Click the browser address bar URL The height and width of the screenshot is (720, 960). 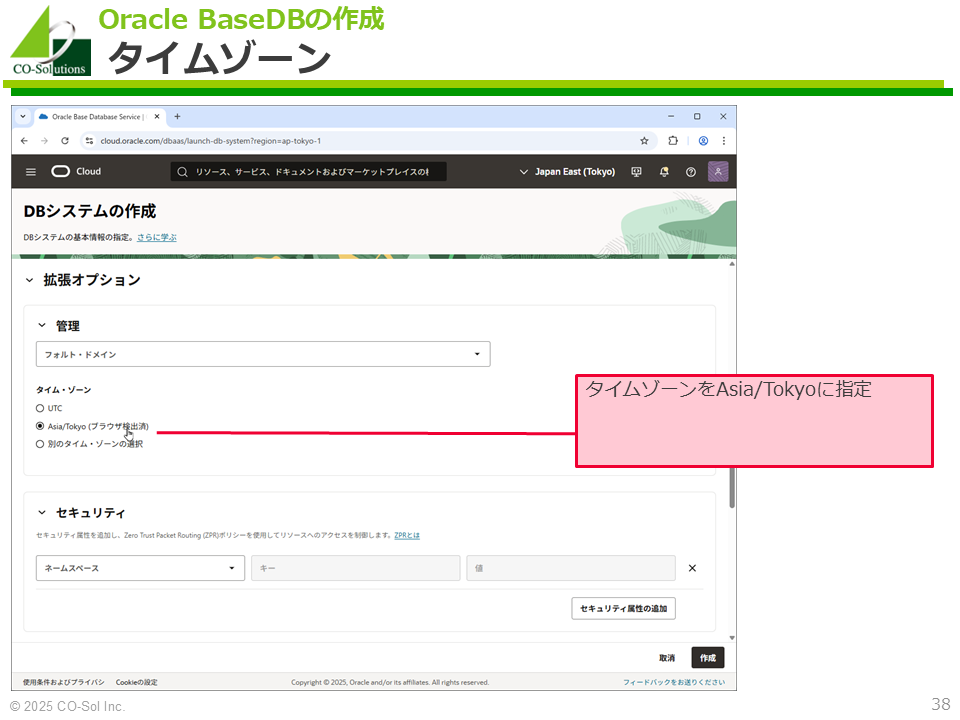[211, 141]
